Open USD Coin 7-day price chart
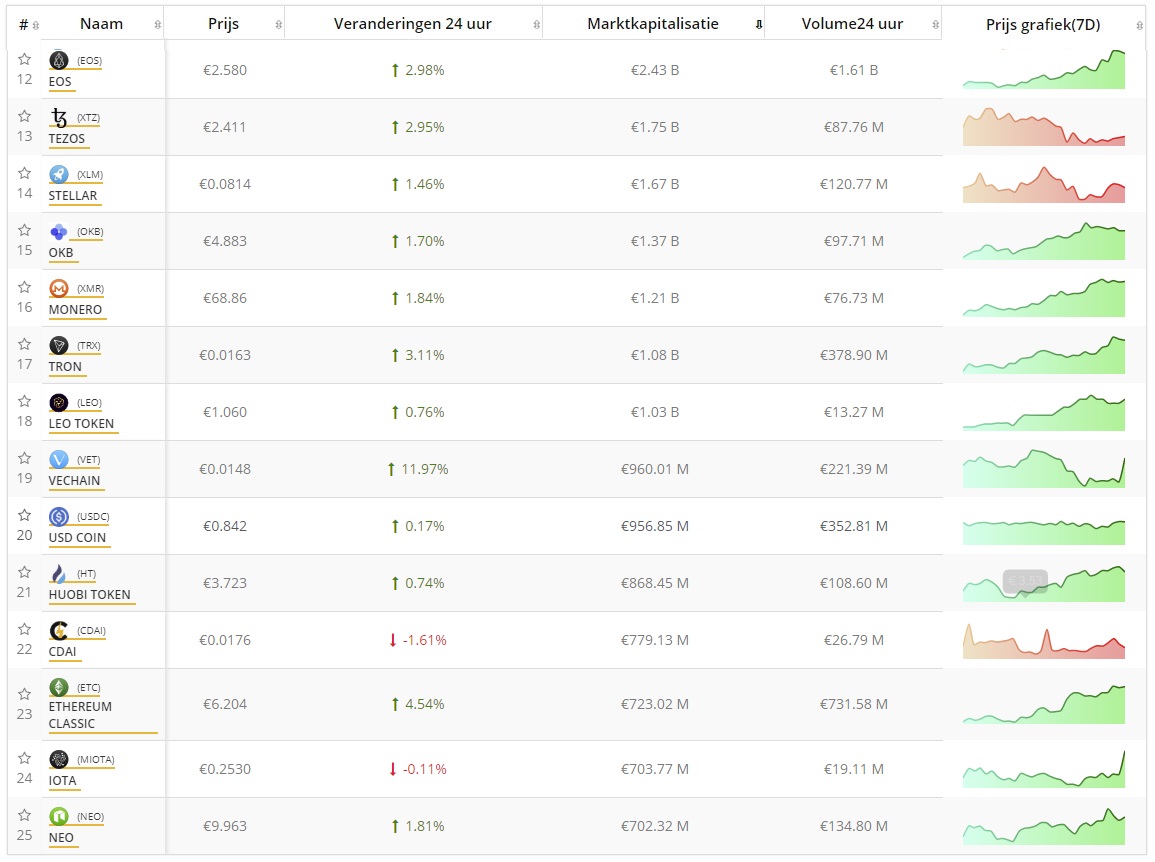The image size is (1155, 862). 1043,526
